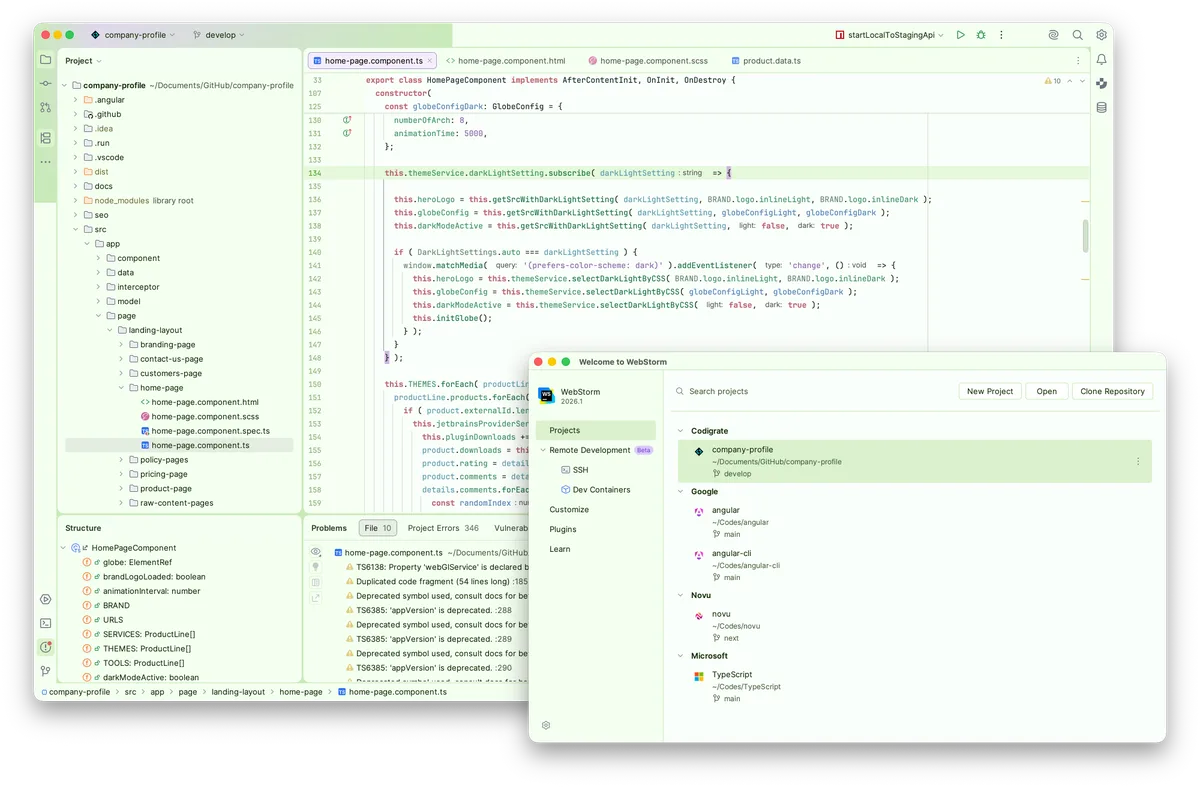Run startLocalToStagingApi with the green play icon
This screenshot has height=787, width=1200.
pyautogui.click(x=960, y=35)
